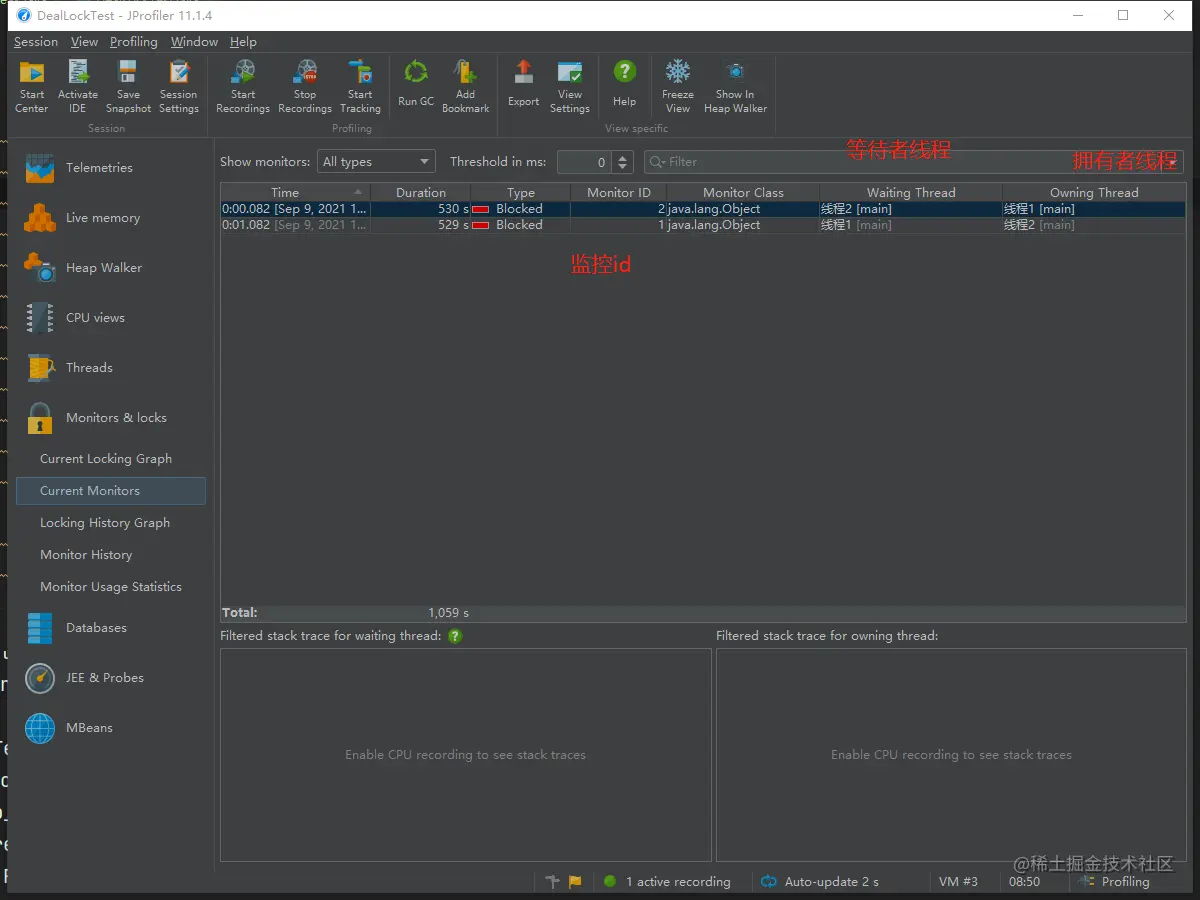The width and height of the screenshot is (1200, 900).
Task: Open the Help menu
Action: [x=243, y=42]
